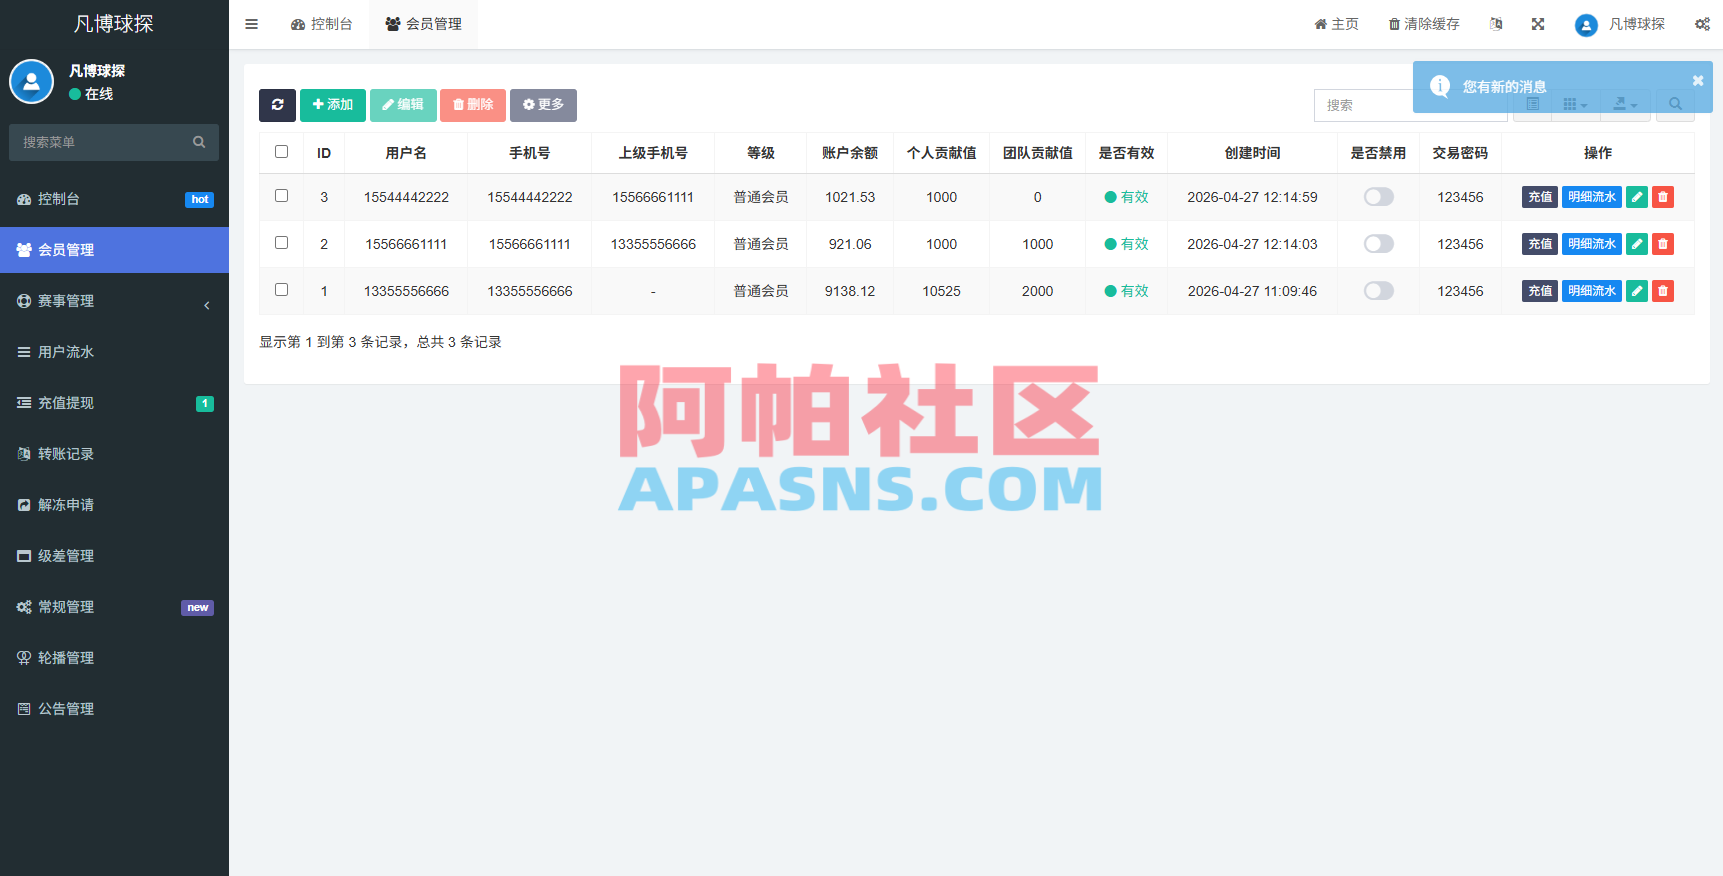This screenshot has height=876, width=1723.
Task: Click the 删除 toolbar button
Action: coord(473,105)
